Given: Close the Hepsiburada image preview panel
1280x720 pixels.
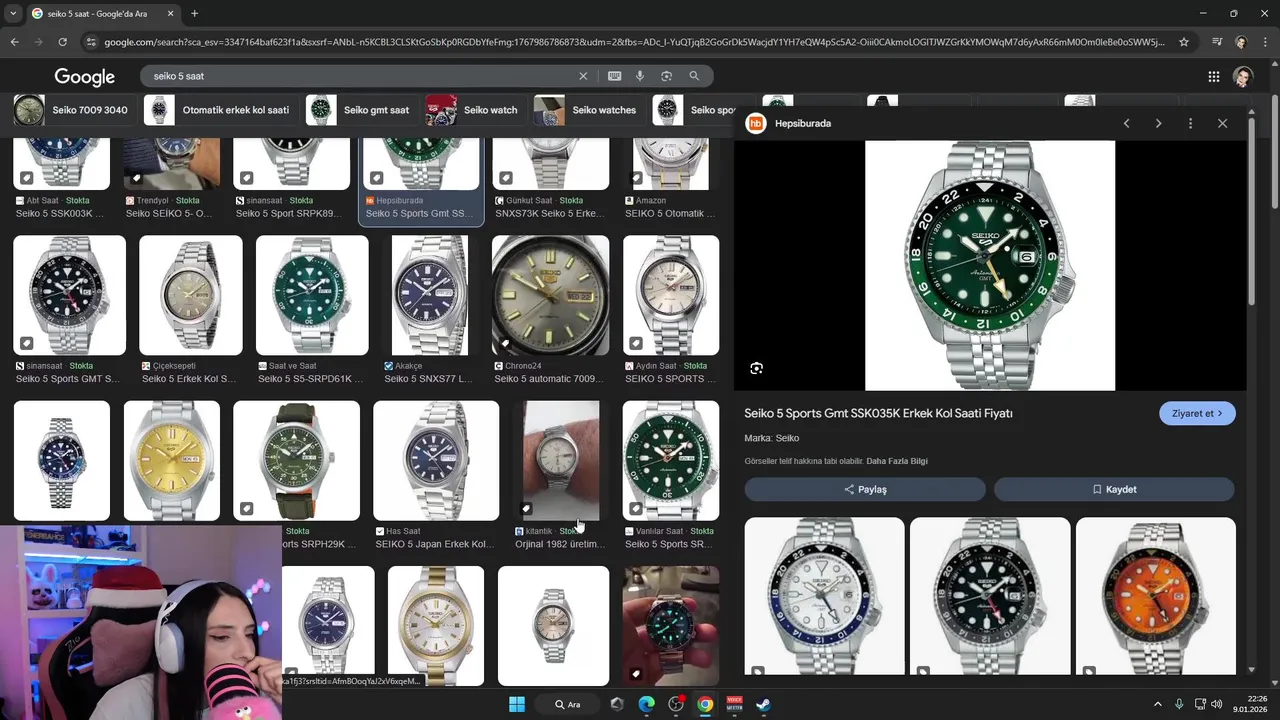Looking at the screenshot, I should tap(1222, 123).
